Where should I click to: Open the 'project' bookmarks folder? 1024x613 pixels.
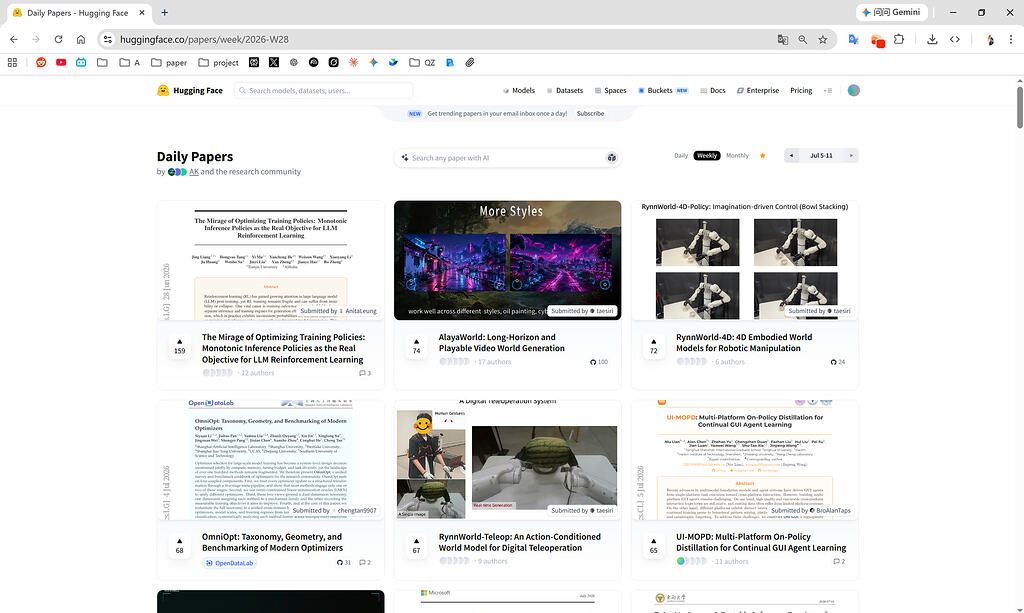(219, 63)
